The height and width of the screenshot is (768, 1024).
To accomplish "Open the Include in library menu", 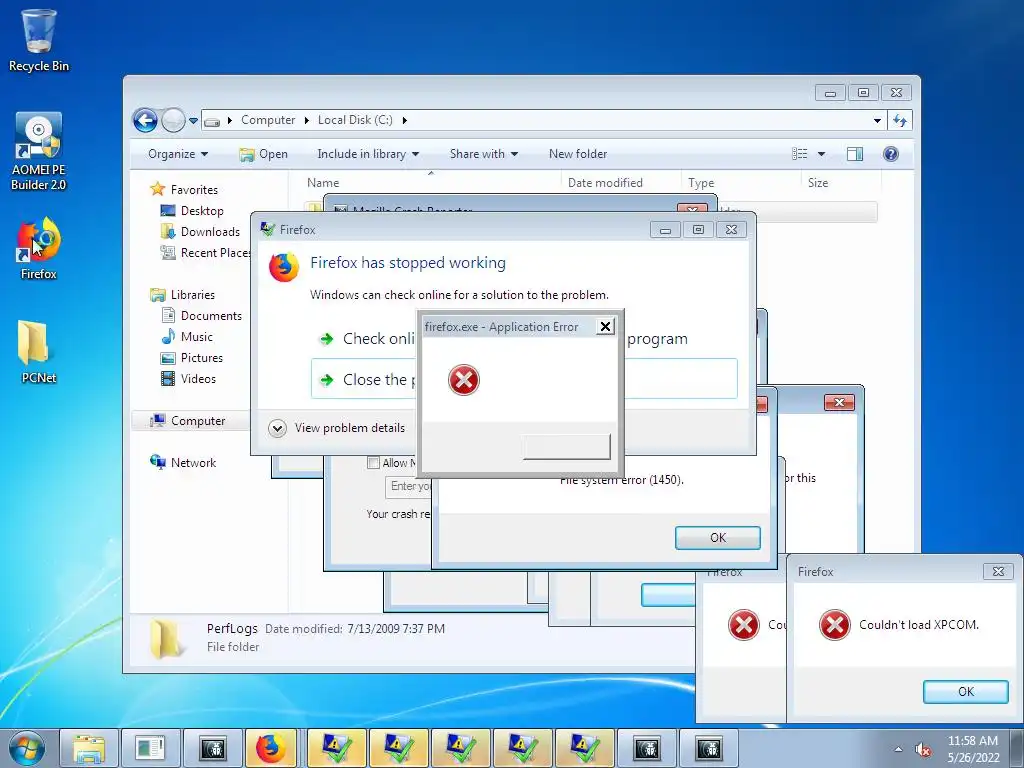I will pyautogui.click(x=368, y=154).
